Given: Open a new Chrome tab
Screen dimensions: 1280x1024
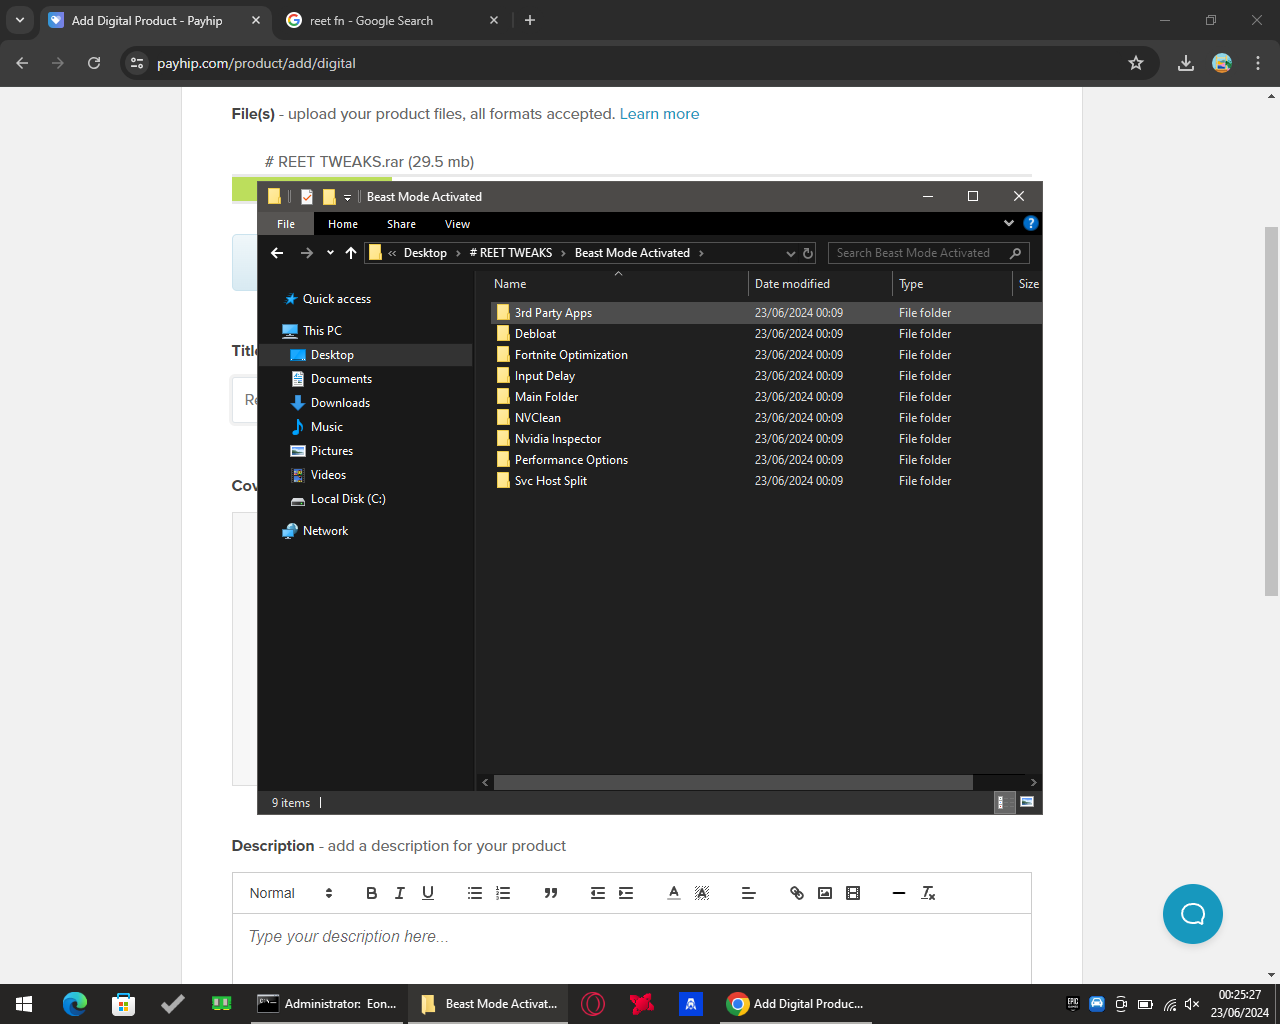Looking at the screenshot, I should (530, 20).
